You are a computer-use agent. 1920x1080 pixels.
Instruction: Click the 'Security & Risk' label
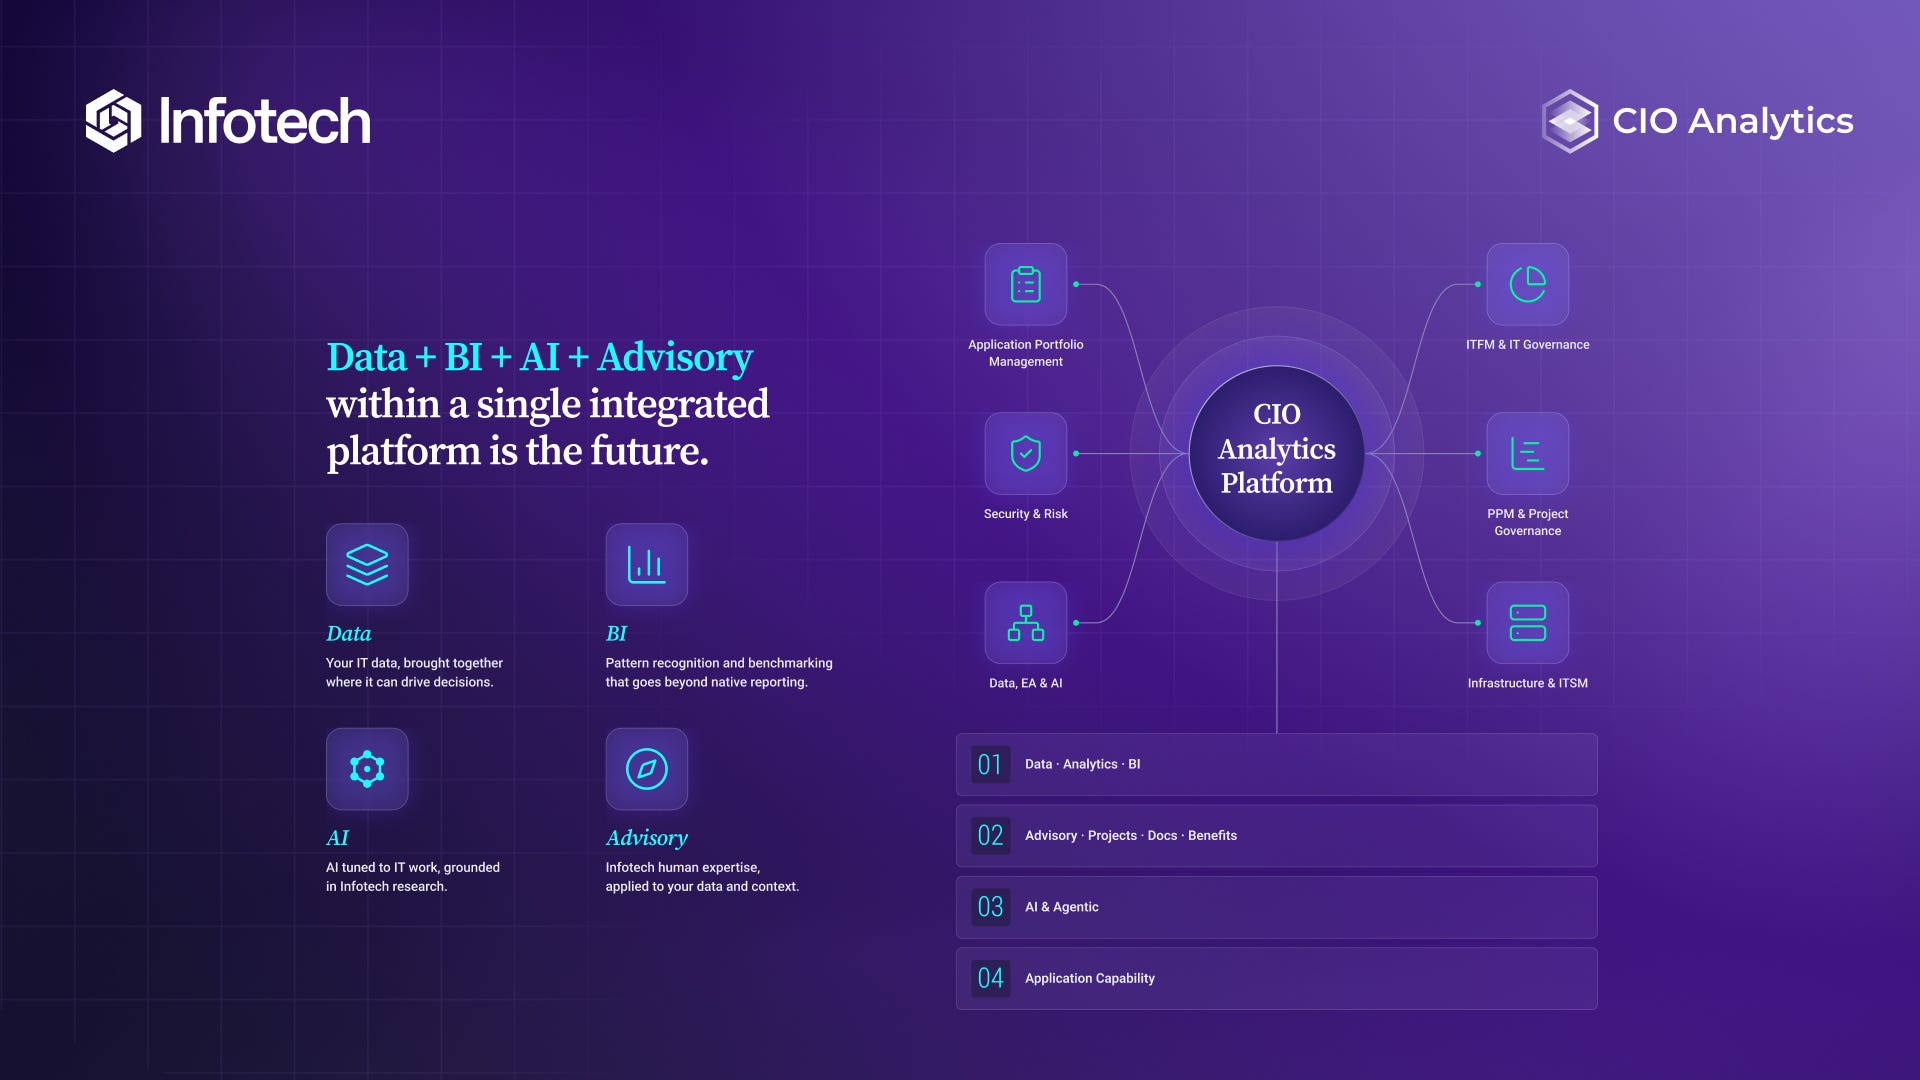[1026, 514]
